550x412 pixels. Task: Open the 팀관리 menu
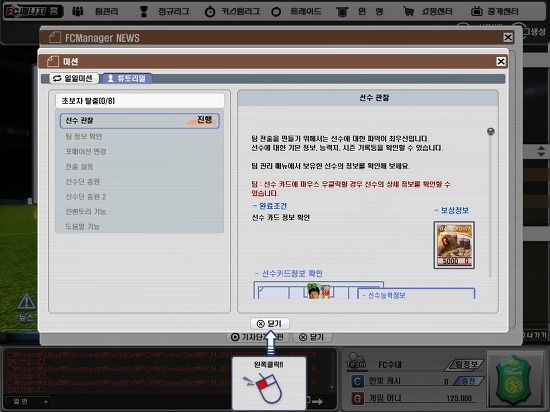click(x=95, y=12)
